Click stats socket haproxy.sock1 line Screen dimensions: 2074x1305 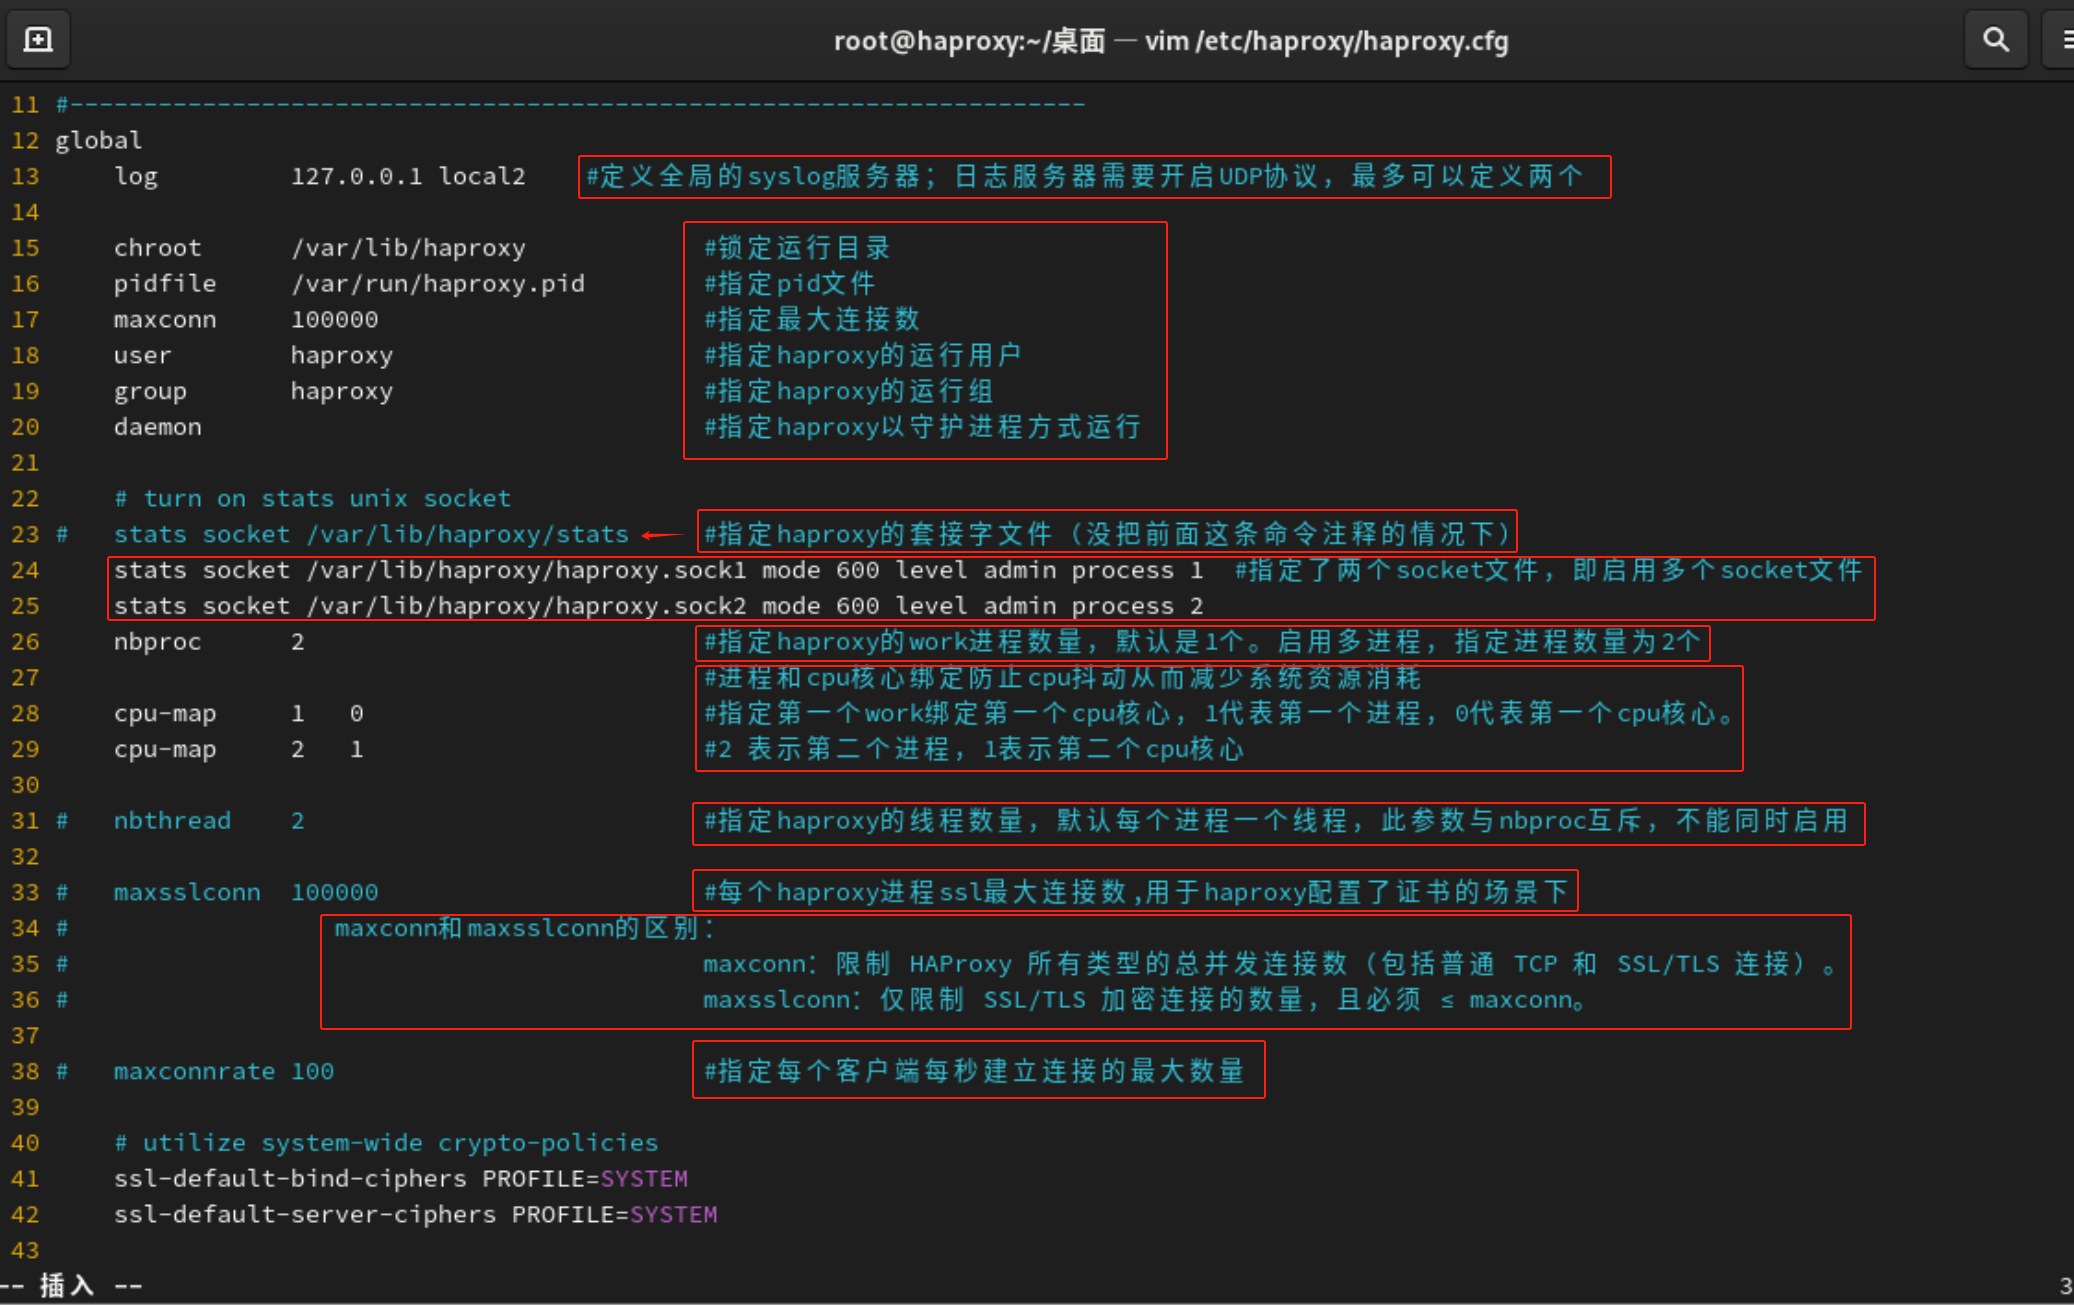[x=658, y=570]
